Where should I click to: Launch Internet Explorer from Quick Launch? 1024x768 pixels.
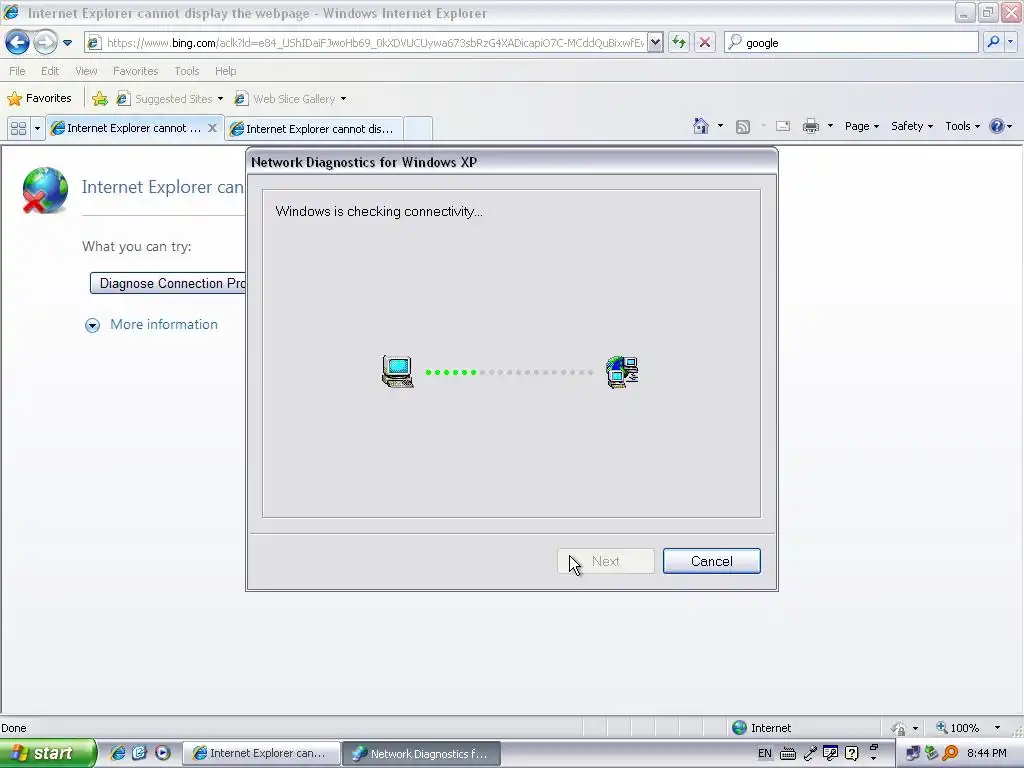point(118,753)
